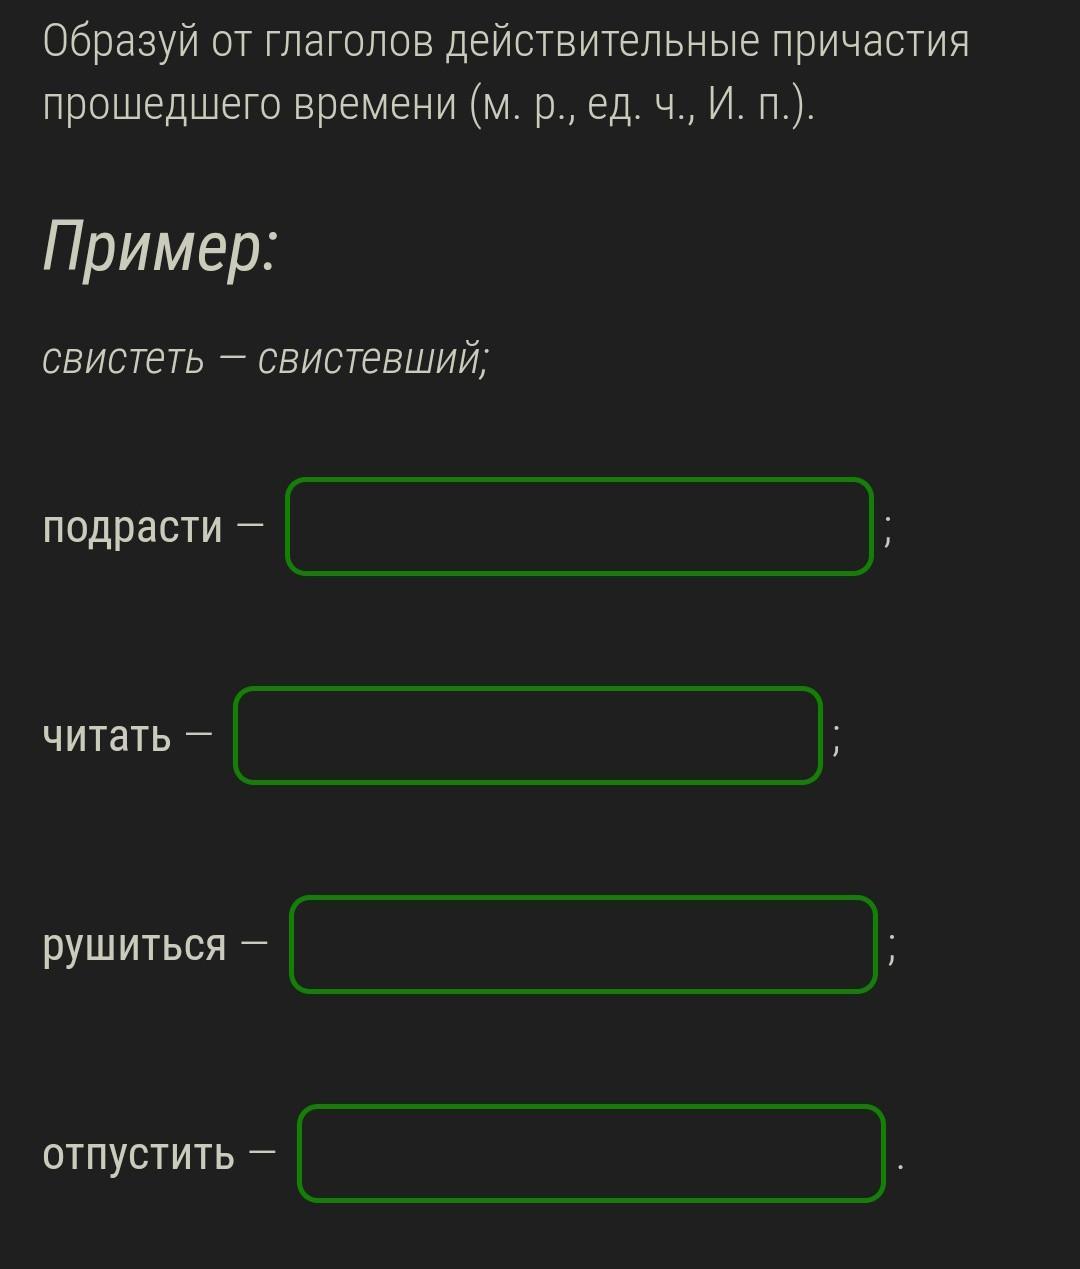The height and width of the screenshot is (1269, 1080).
Task: Activate the input box beside «отпустить»
Action: coord(591,1153)
